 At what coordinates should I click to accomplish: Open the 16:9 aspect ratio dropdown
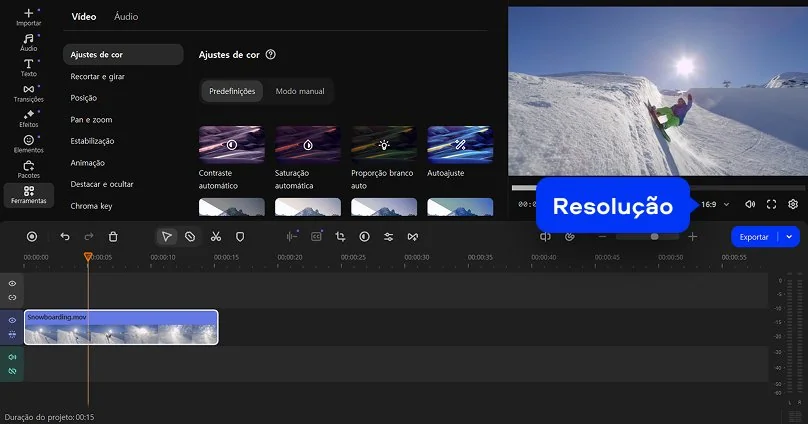[715, 204]
